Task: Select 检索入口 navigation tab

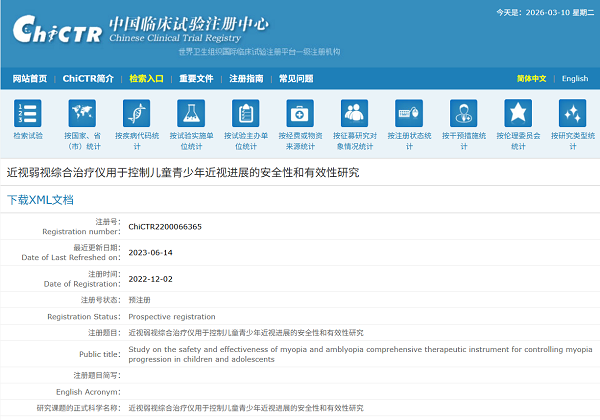Action: coord(146,78)
